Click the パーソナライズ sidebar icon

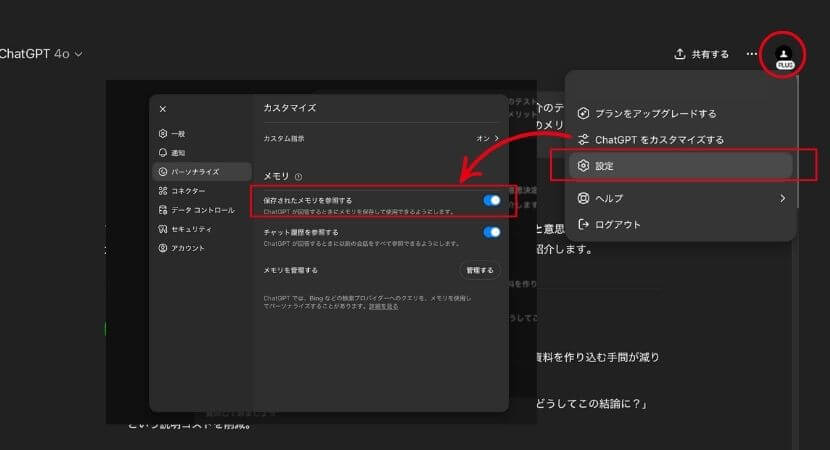click(163, 172)
